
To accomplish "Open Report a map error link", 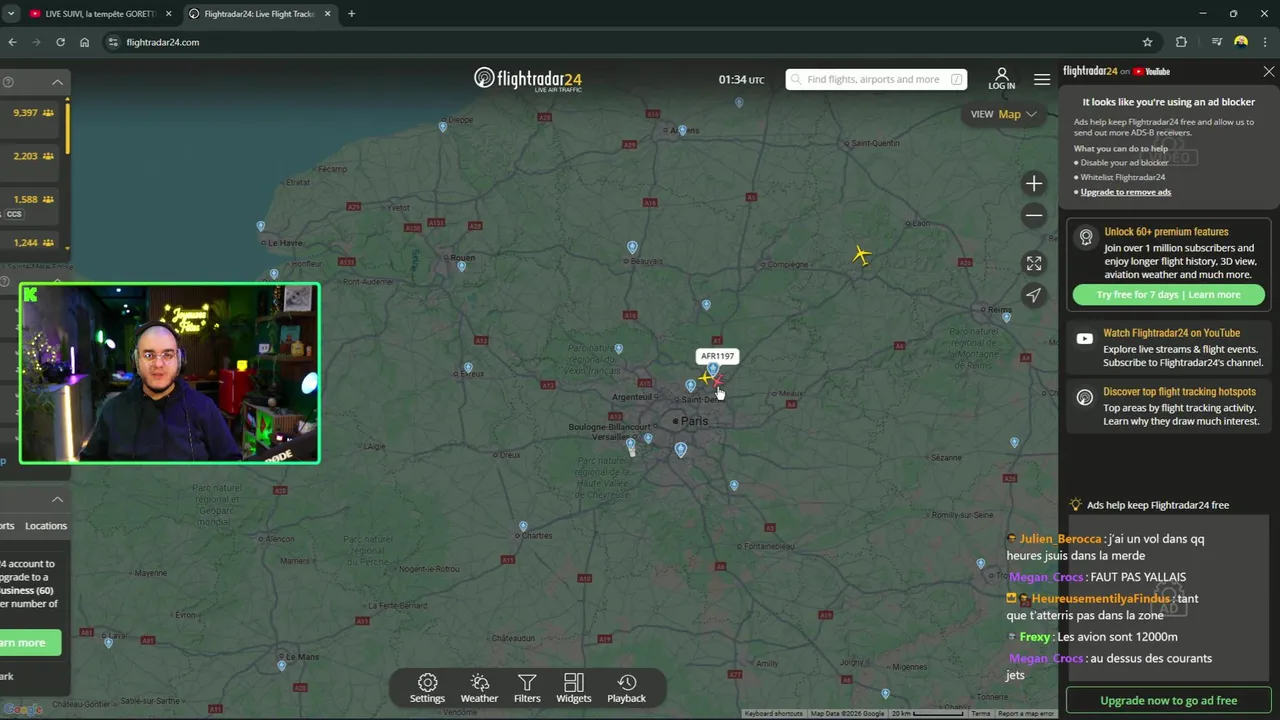I will coord(1026,714).
